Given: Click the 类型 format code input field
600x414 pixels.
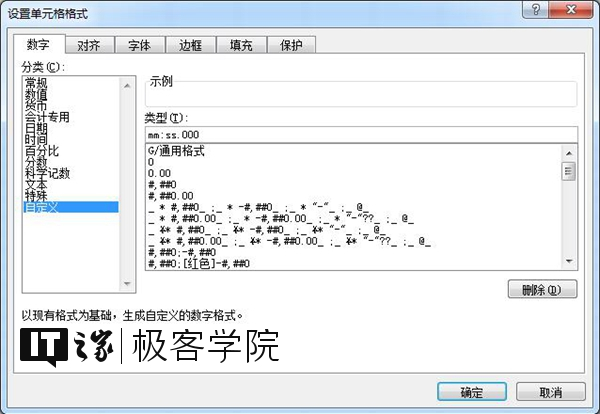Looking at the screenshot, I should (360, 134).
